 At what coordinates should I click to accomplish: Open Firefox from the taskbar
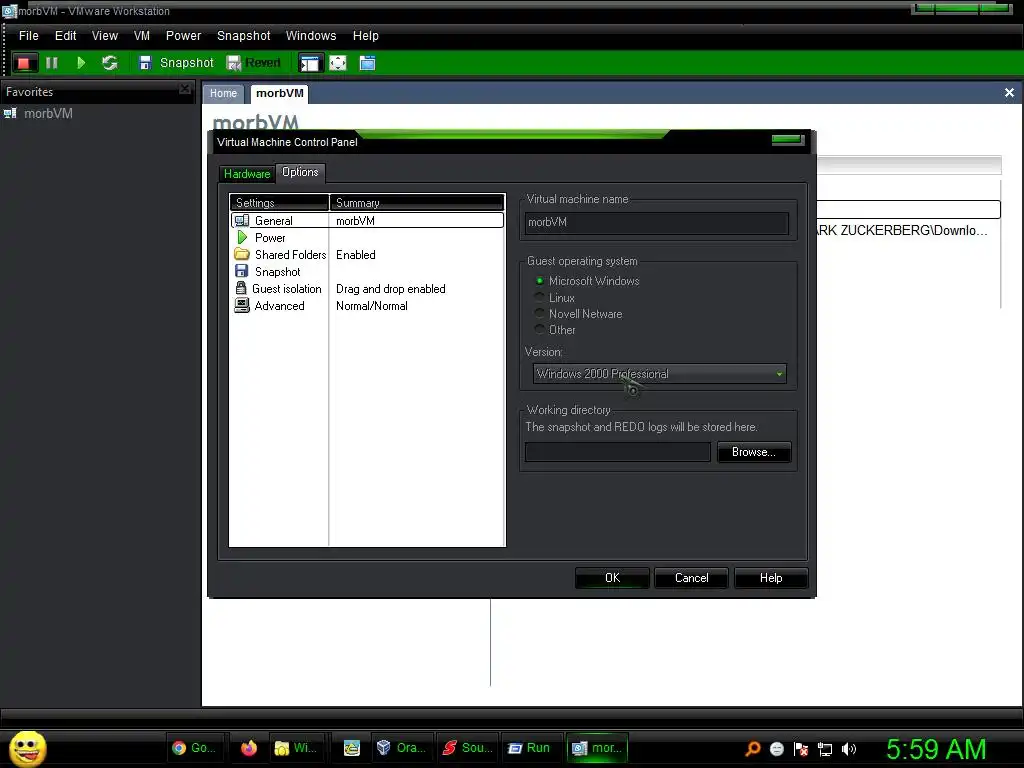pos(249,748)
